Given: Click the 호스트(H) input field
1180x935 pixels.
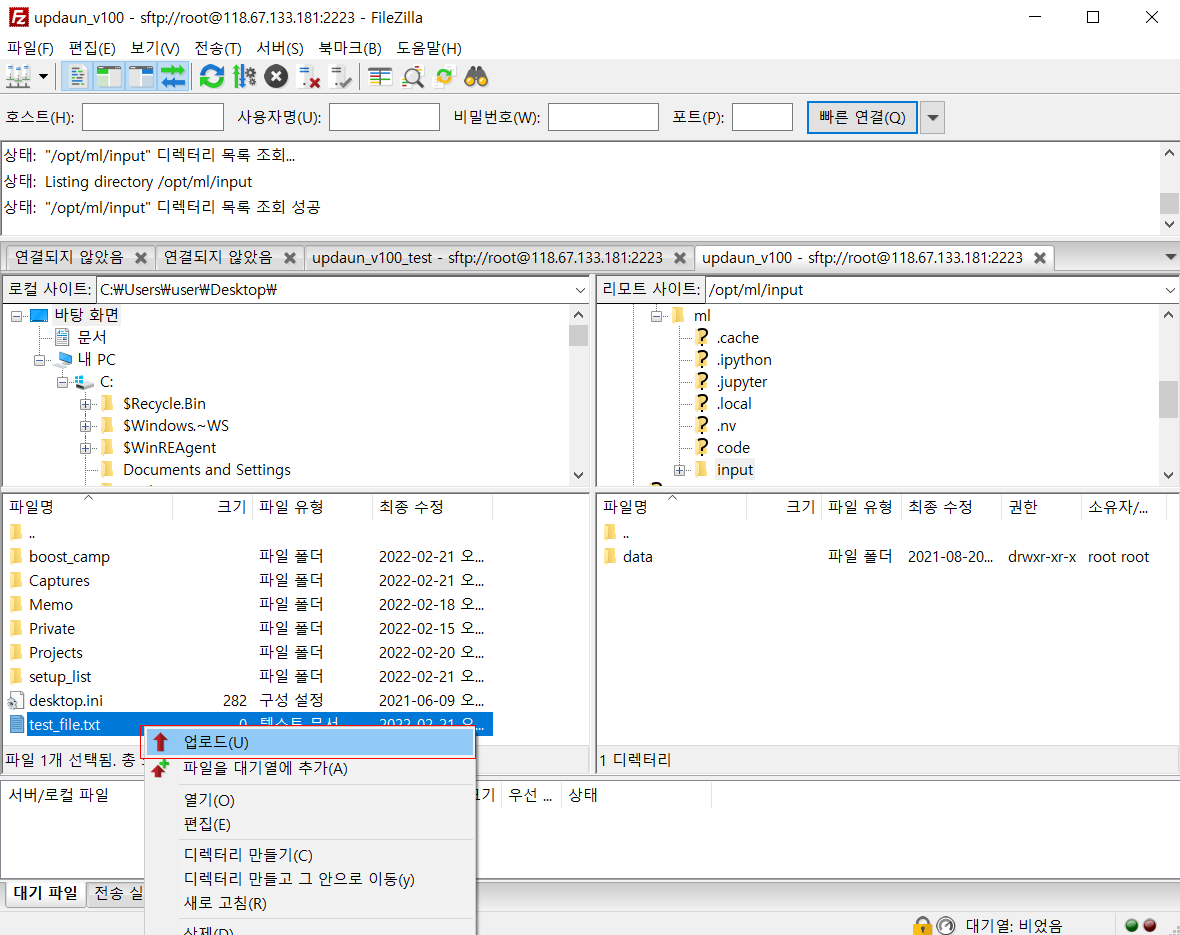Looking at the screenshot, I should pos(153,117).
